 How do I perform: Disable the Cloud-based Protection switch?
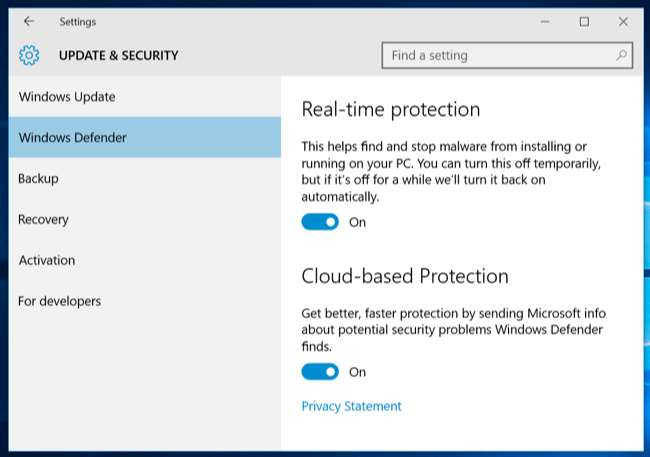[x=320, y=372]
